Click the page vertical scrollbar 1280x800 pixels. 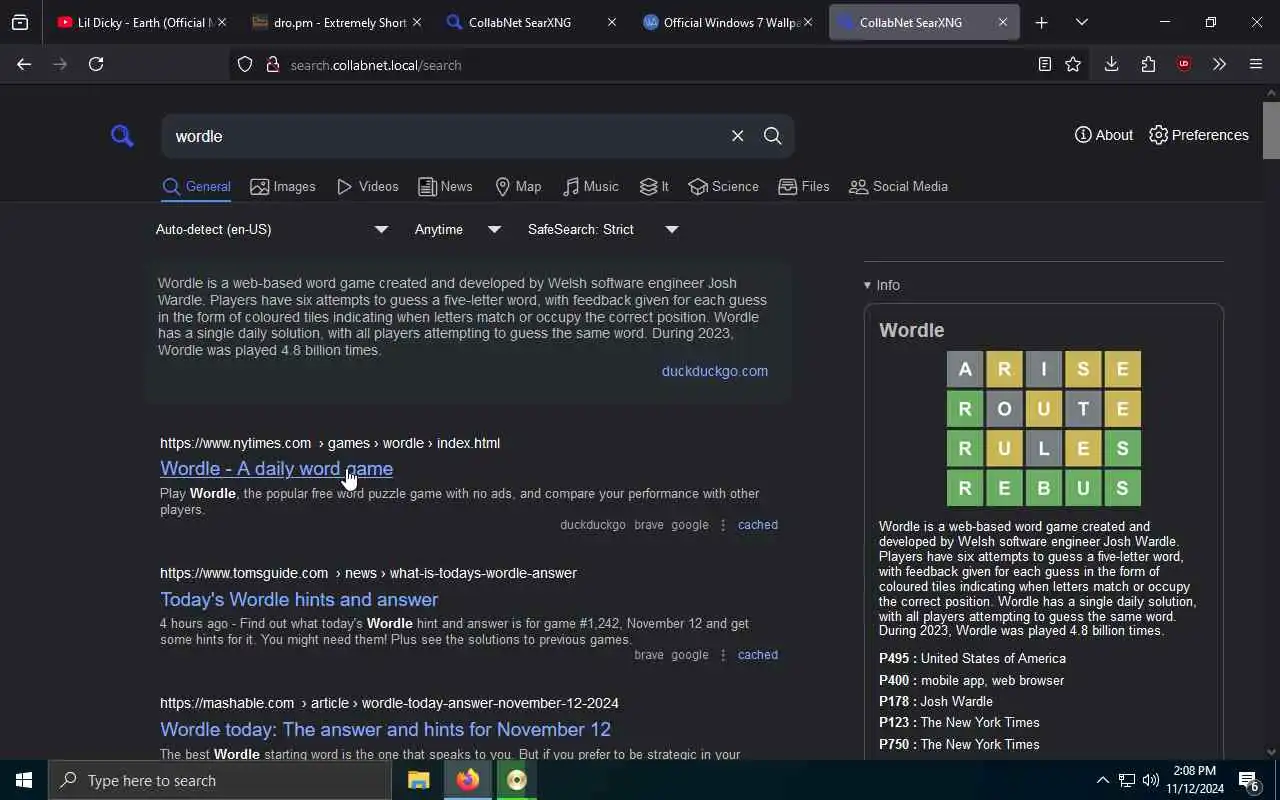(x=1271, y=129)
